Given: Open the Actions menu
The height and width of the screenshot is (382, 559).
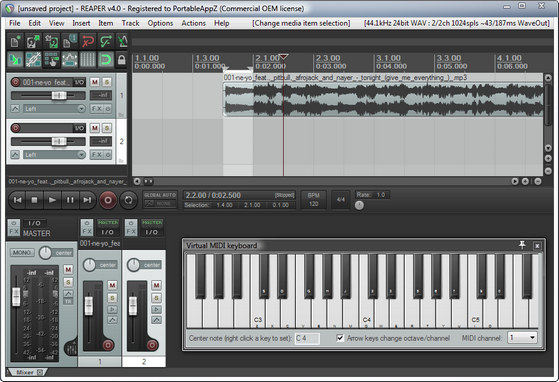Looking at the screenshot, I should click(194, 23).
